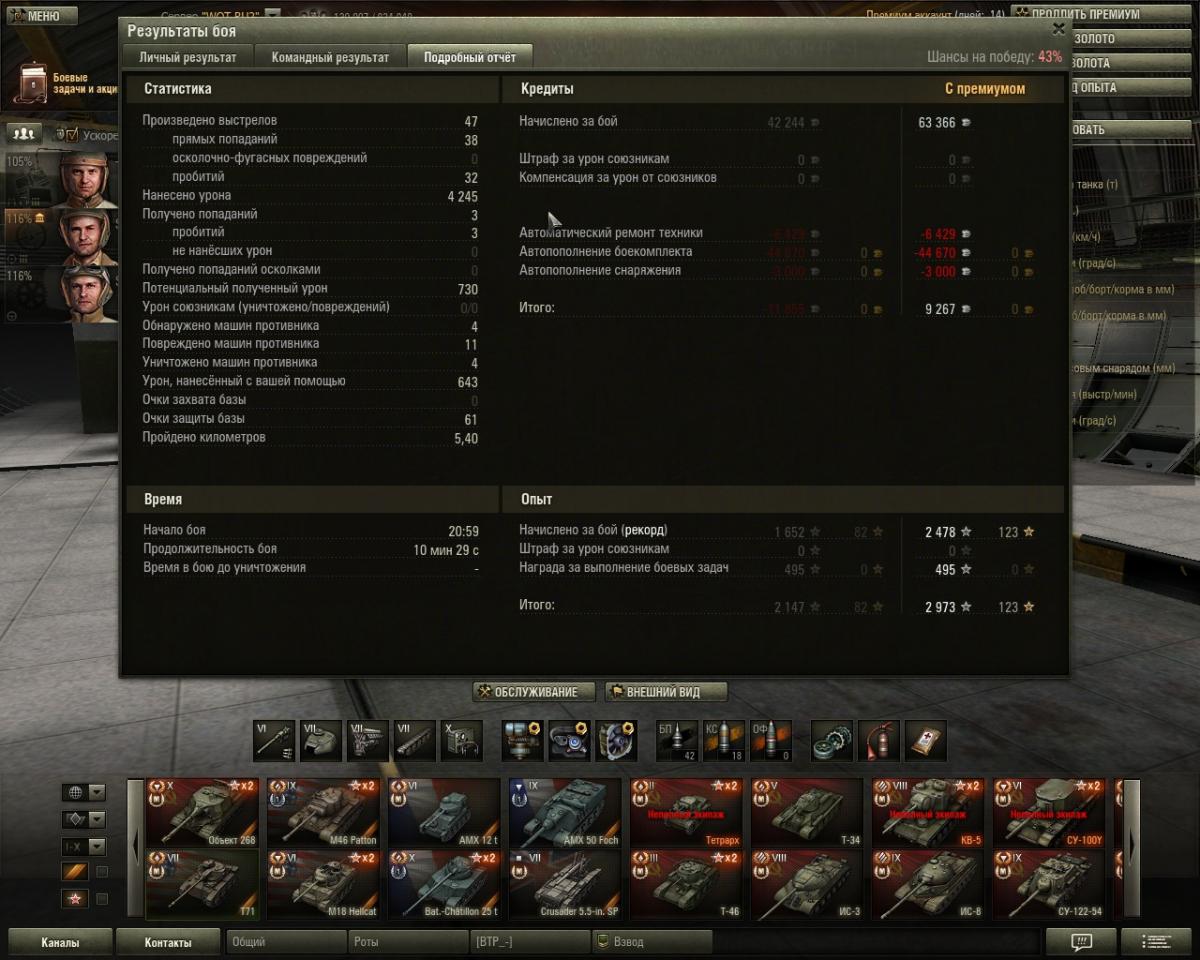
Task: Select the Bat.-Châtillon 25 t tank card
Action: pos(445,885)
